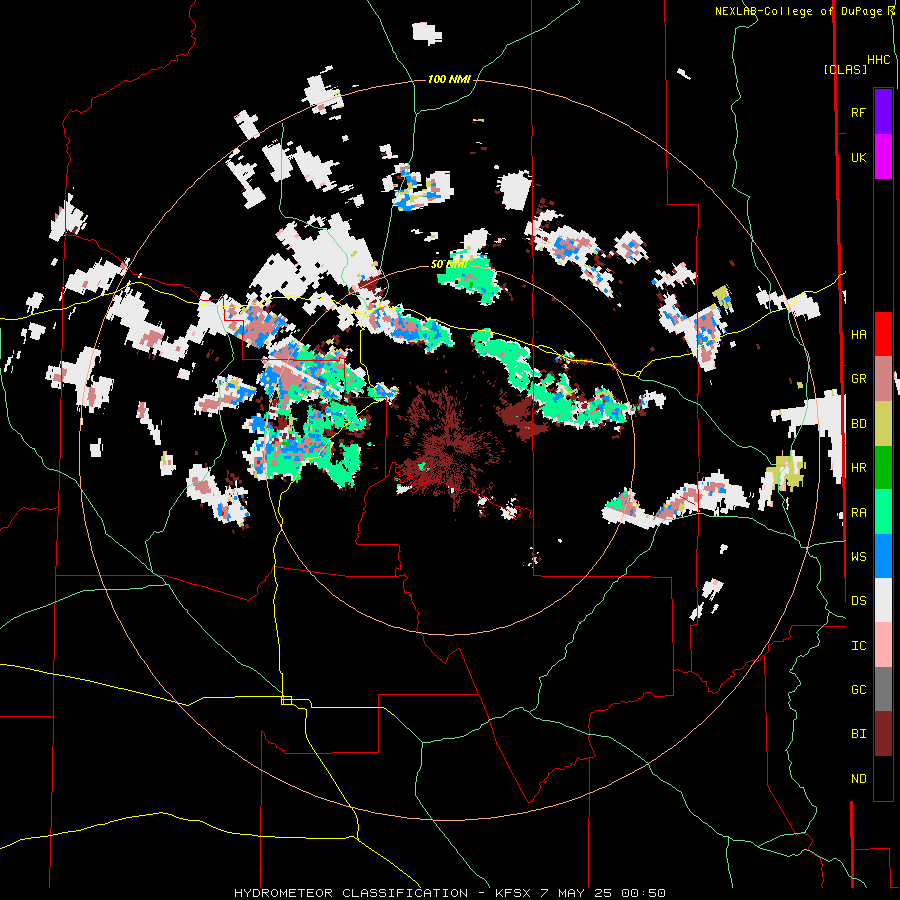Click the HR legend label
The height and width of the screenshot is (900, 900).
pos(858,468)
